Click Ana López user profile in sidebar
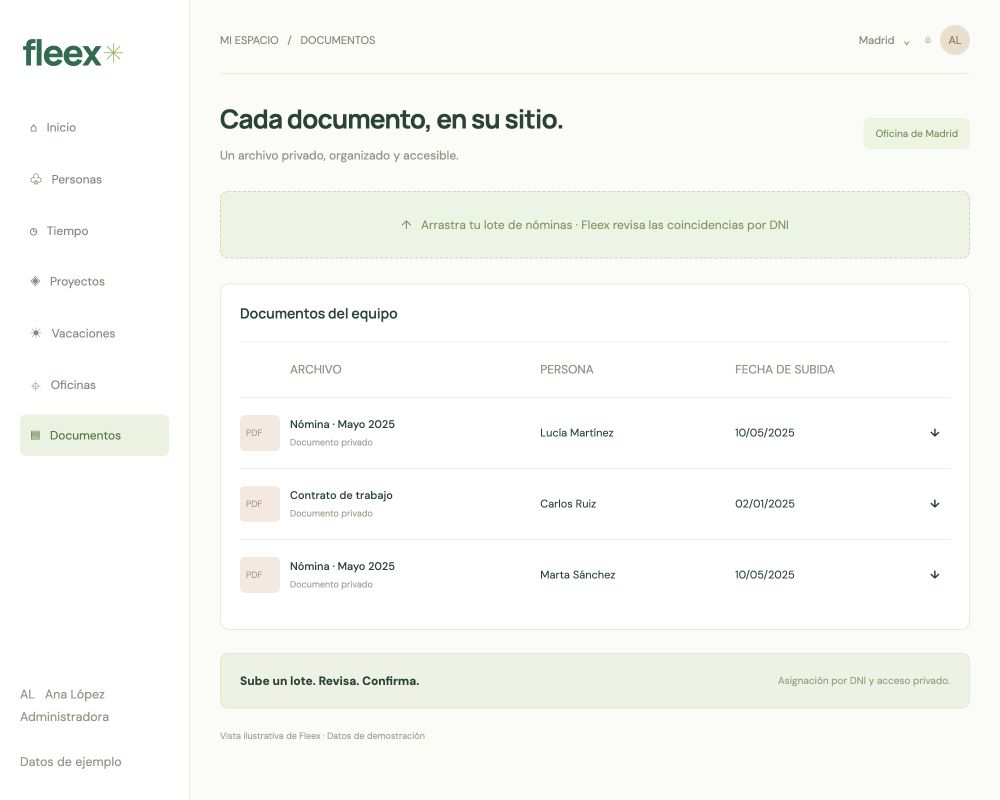This screenshot has height=800, width=1000. pyautogui.click(x=64, y=705)
